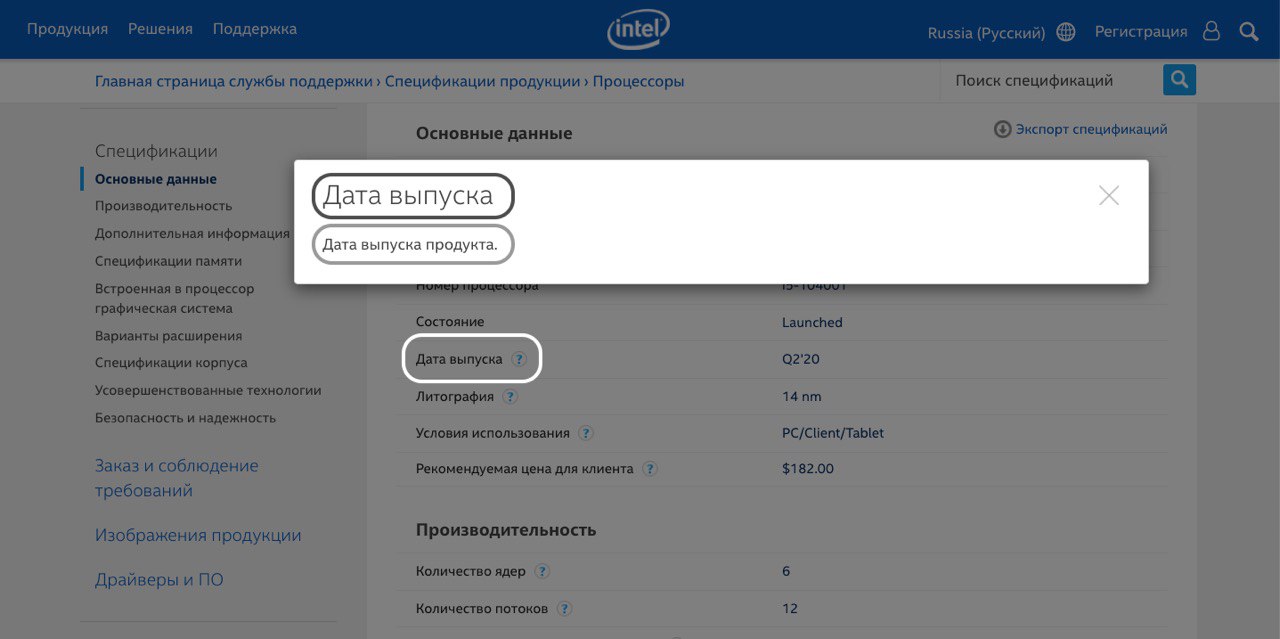Open help icon next to Количество ядер

pyautogui.click(x=542, y=571)
